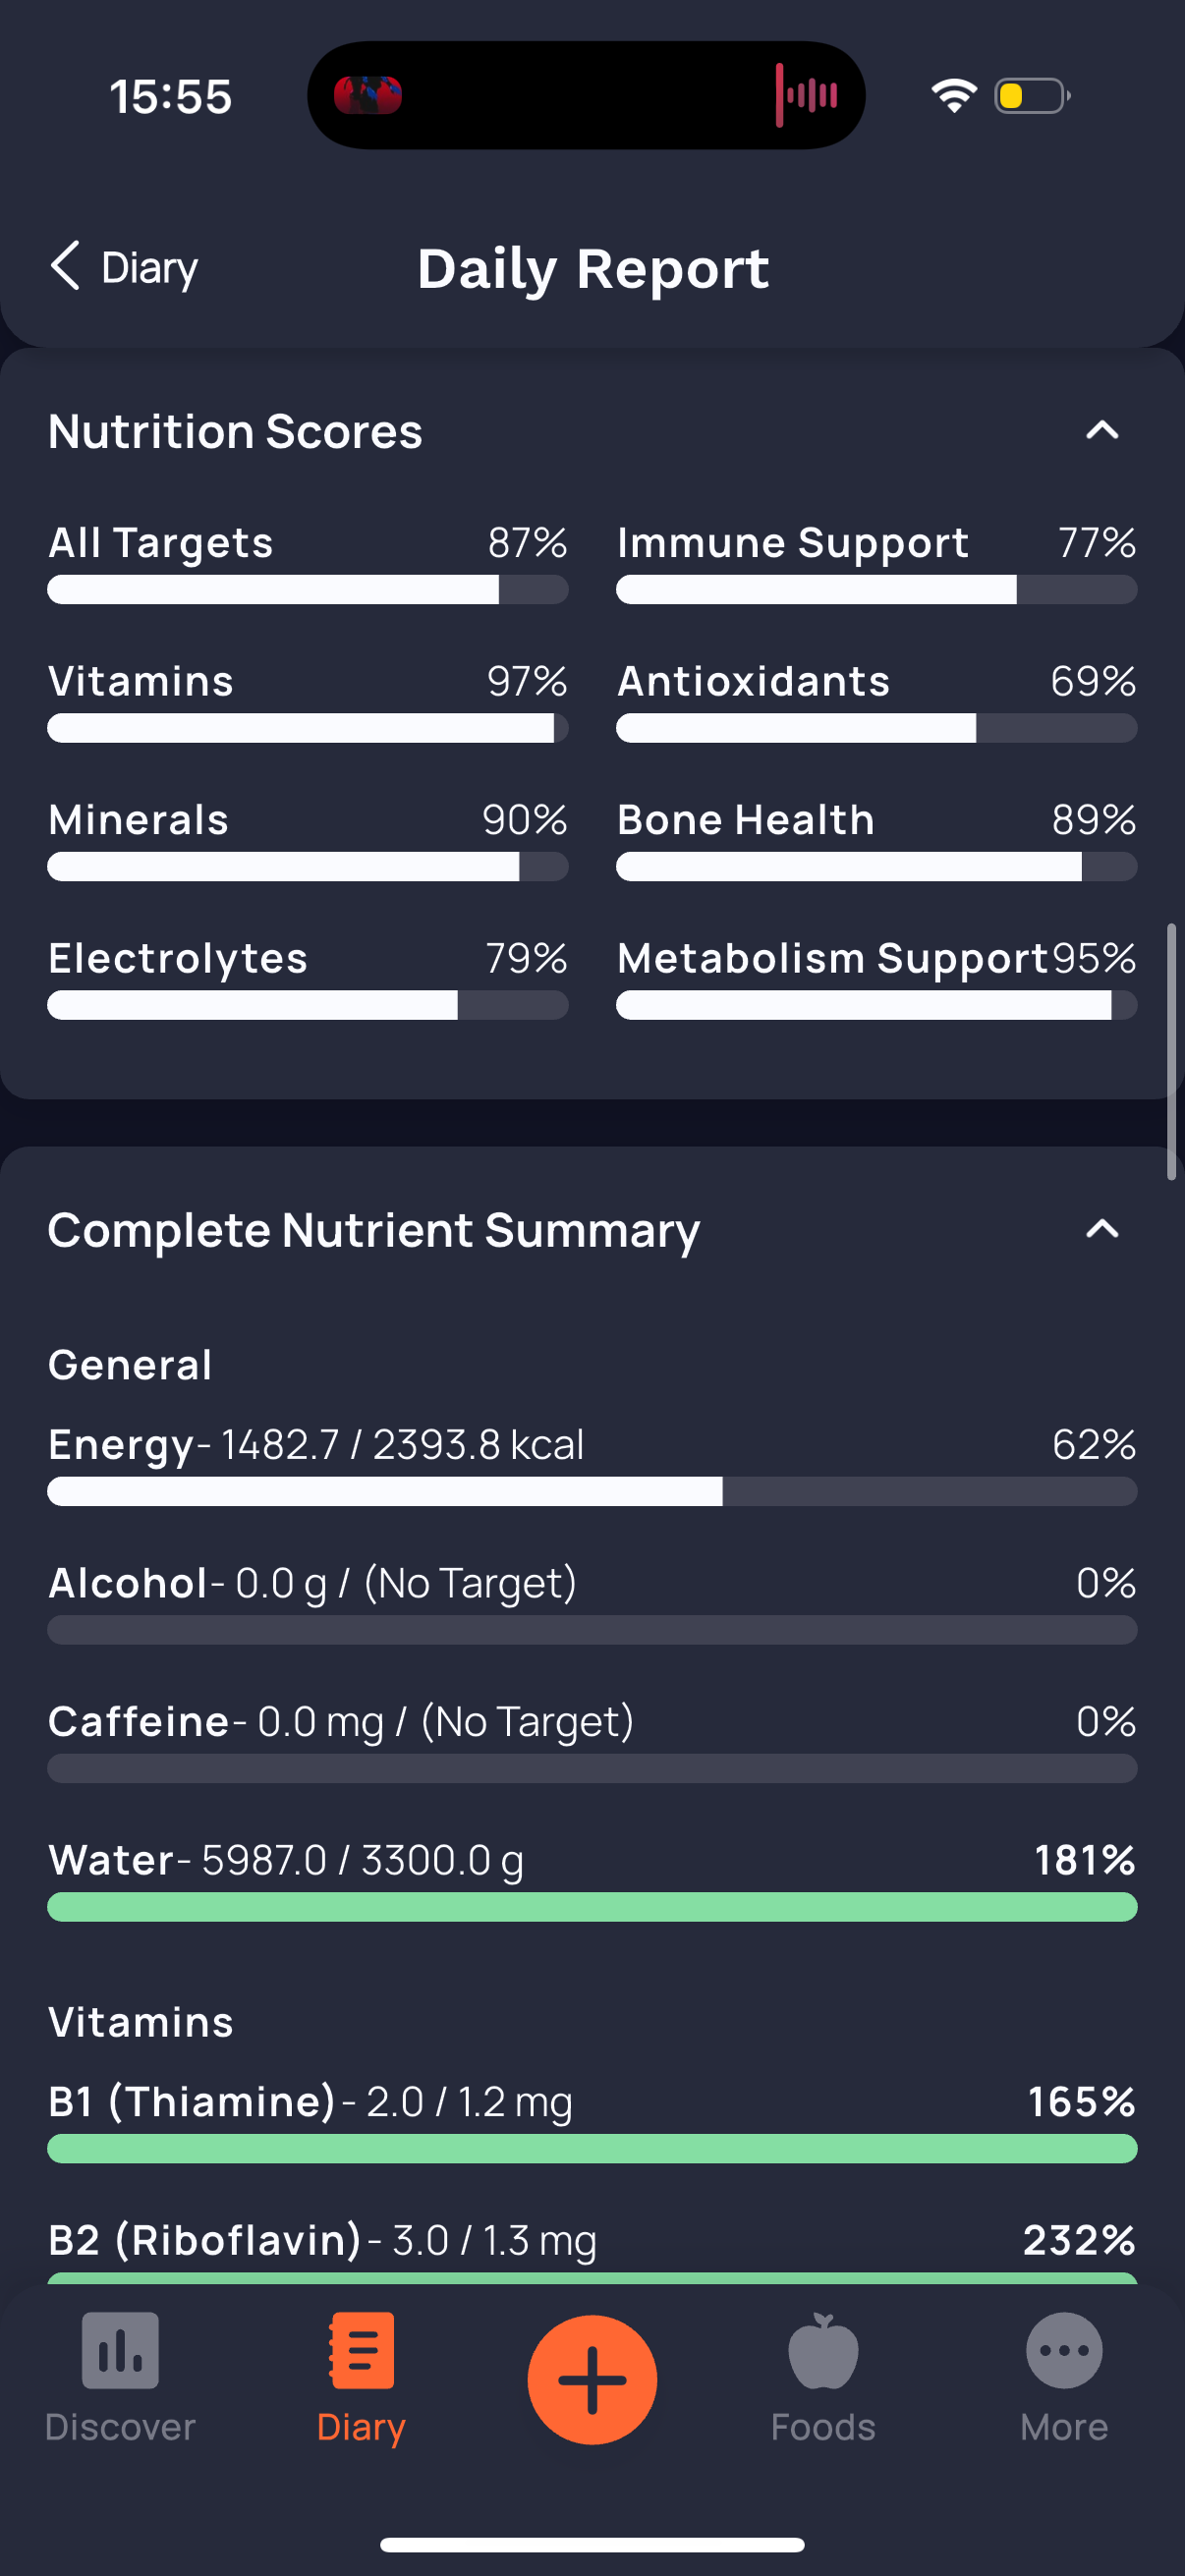Select the Diary notebook icon
The height and width of the screenshot is (2576, 1185).
click(x=361, y=2349)
